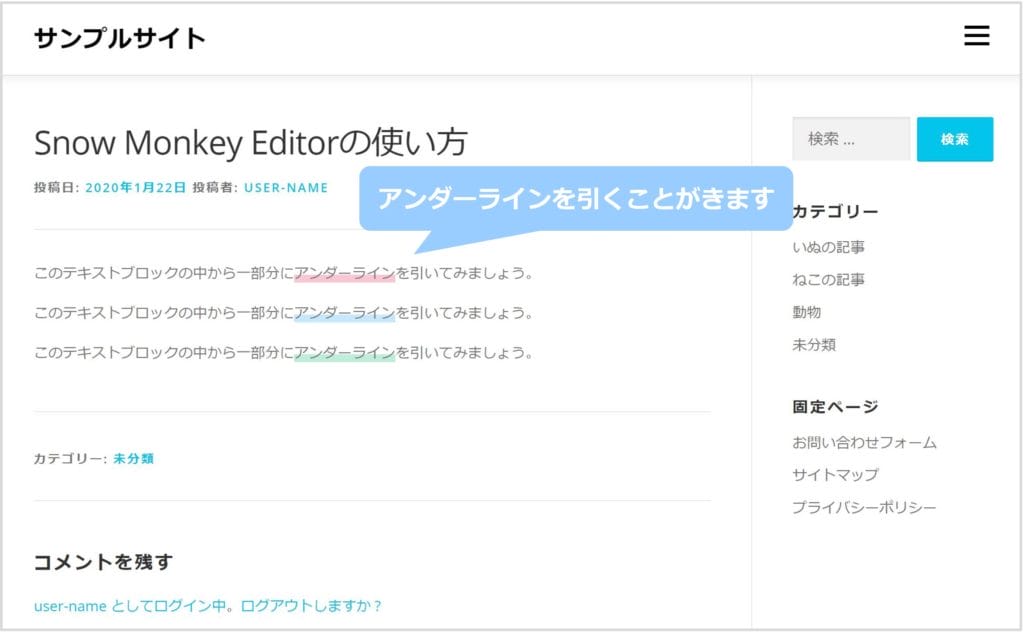The image size is (1024, 632).
Task: Open the 動物 category link
Action: (806, 312)
